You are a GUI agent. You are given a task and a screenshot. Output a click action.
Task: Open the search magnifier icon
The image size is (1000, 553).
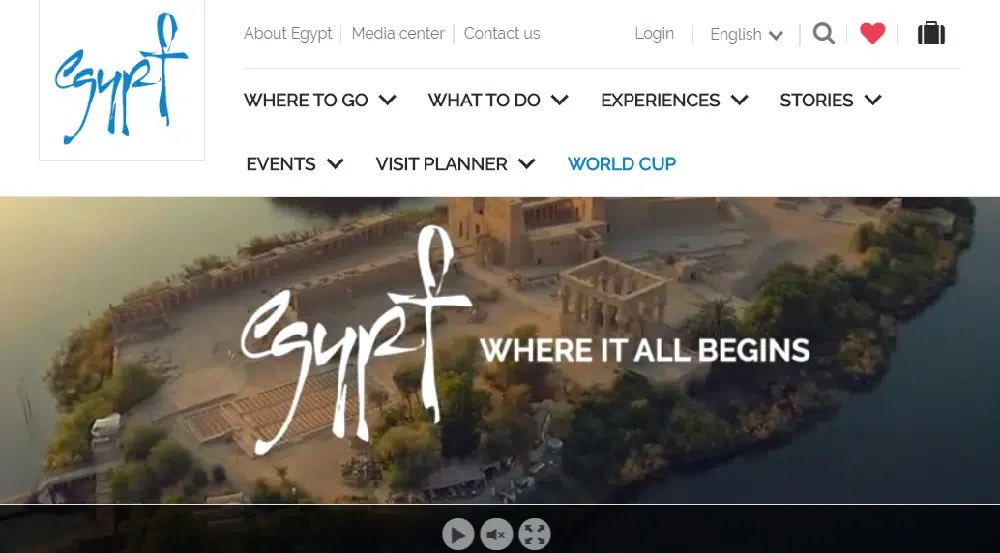tap(823, 33)
